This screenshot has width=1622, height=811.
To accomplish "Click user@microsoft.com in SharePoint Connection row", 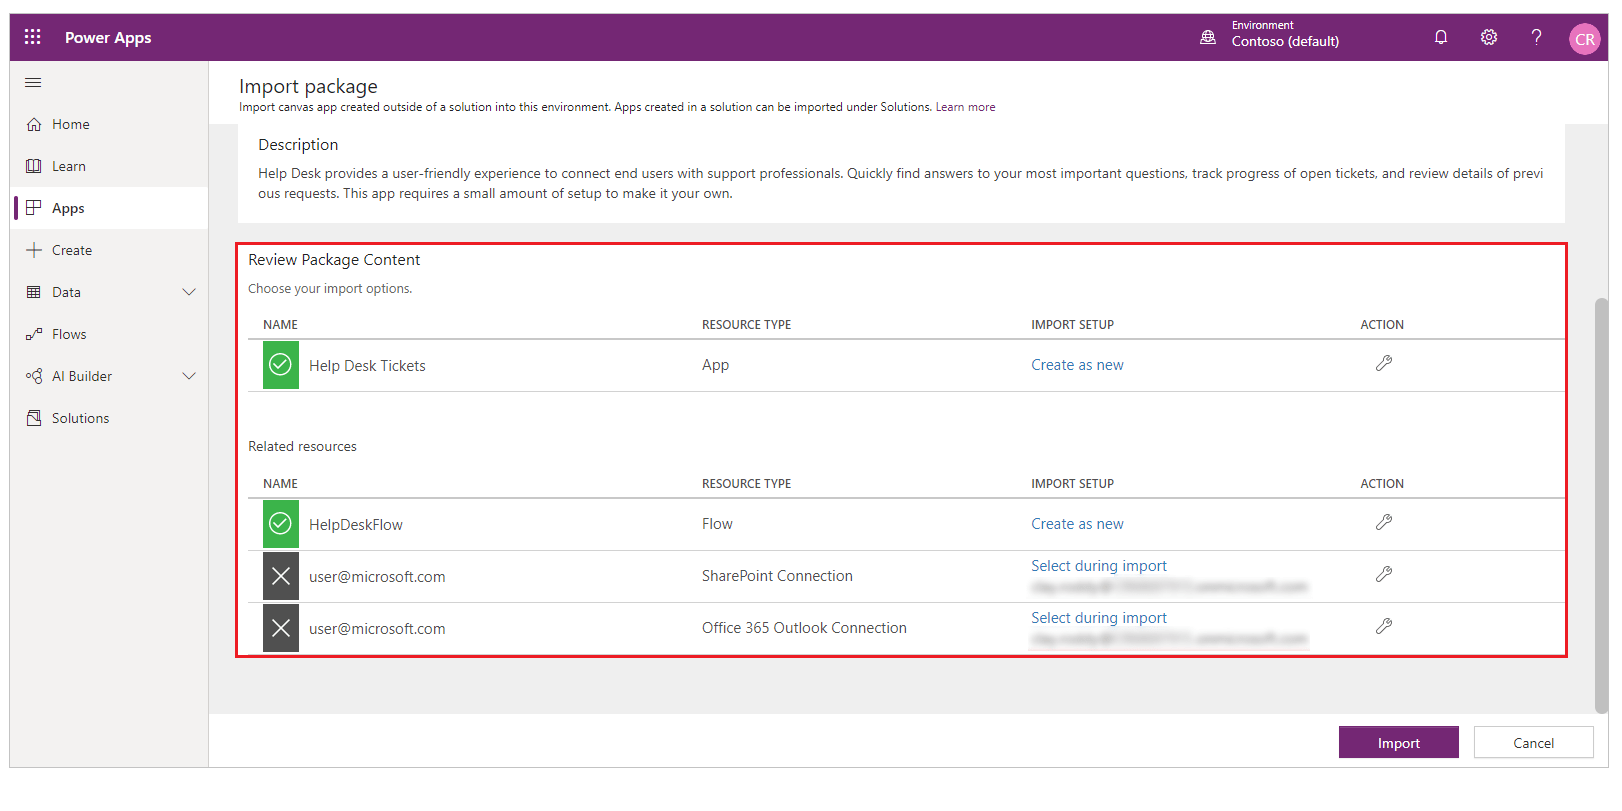I will 377,577.
